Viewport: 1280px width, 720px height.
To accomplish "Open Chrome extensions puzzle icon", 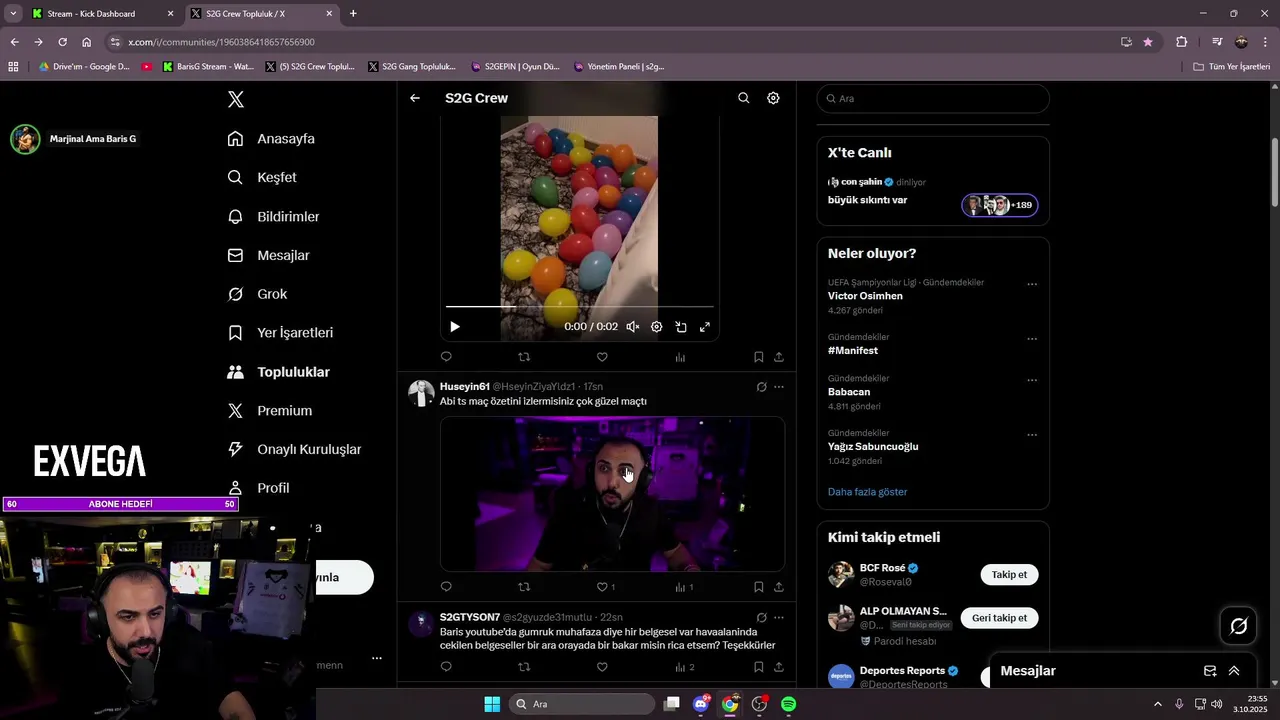I will (x=1182, y=42).
